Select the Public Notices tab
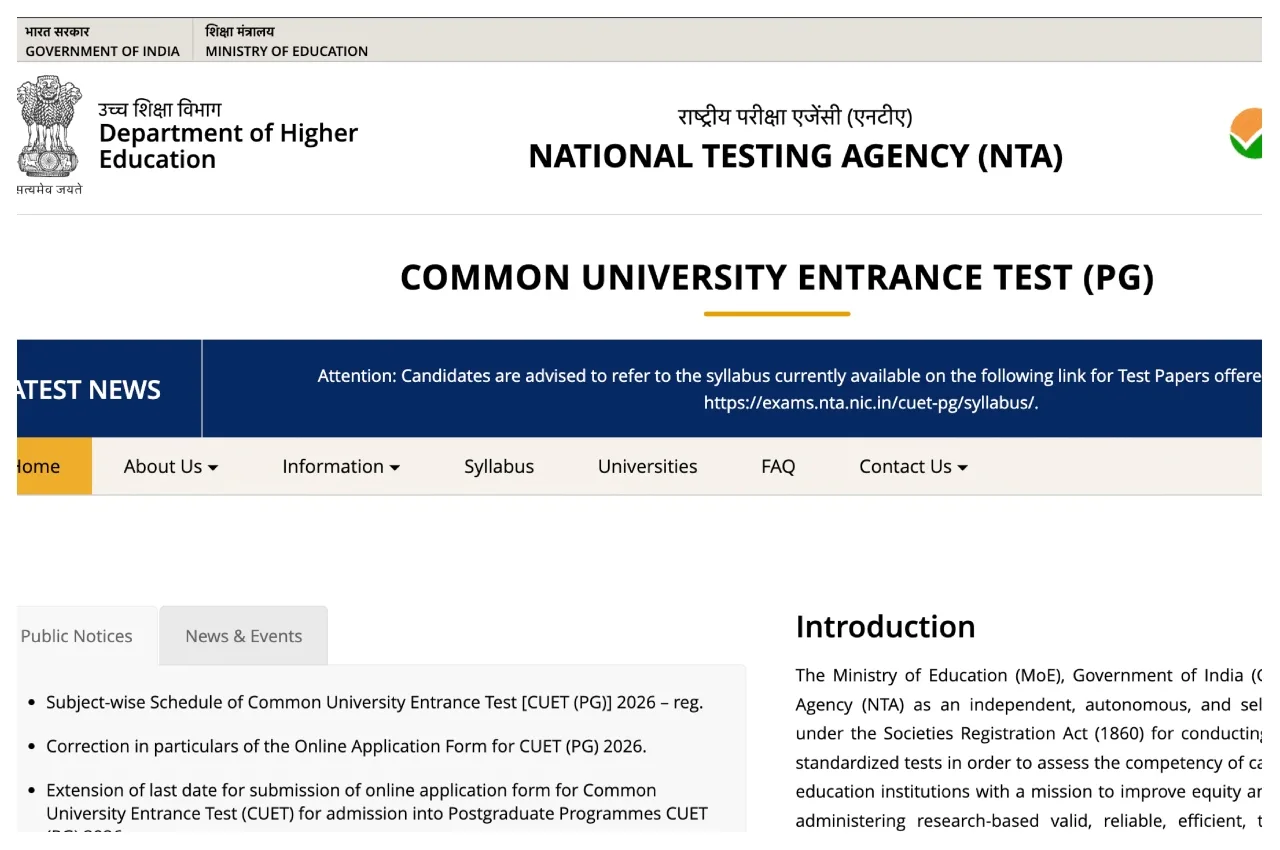This screenshot has height=850, width=1280. (77, 636)
